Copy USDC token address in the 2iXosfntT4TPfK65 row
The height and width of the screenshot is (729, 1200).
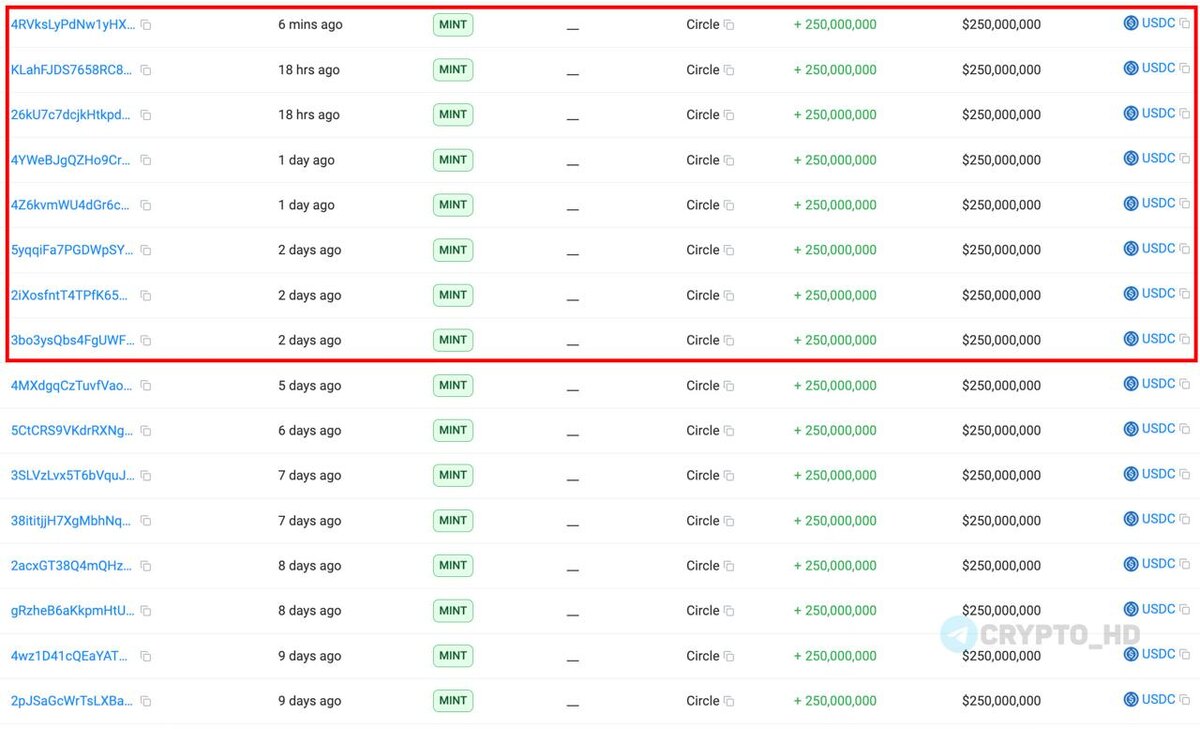pos(1185,294)
